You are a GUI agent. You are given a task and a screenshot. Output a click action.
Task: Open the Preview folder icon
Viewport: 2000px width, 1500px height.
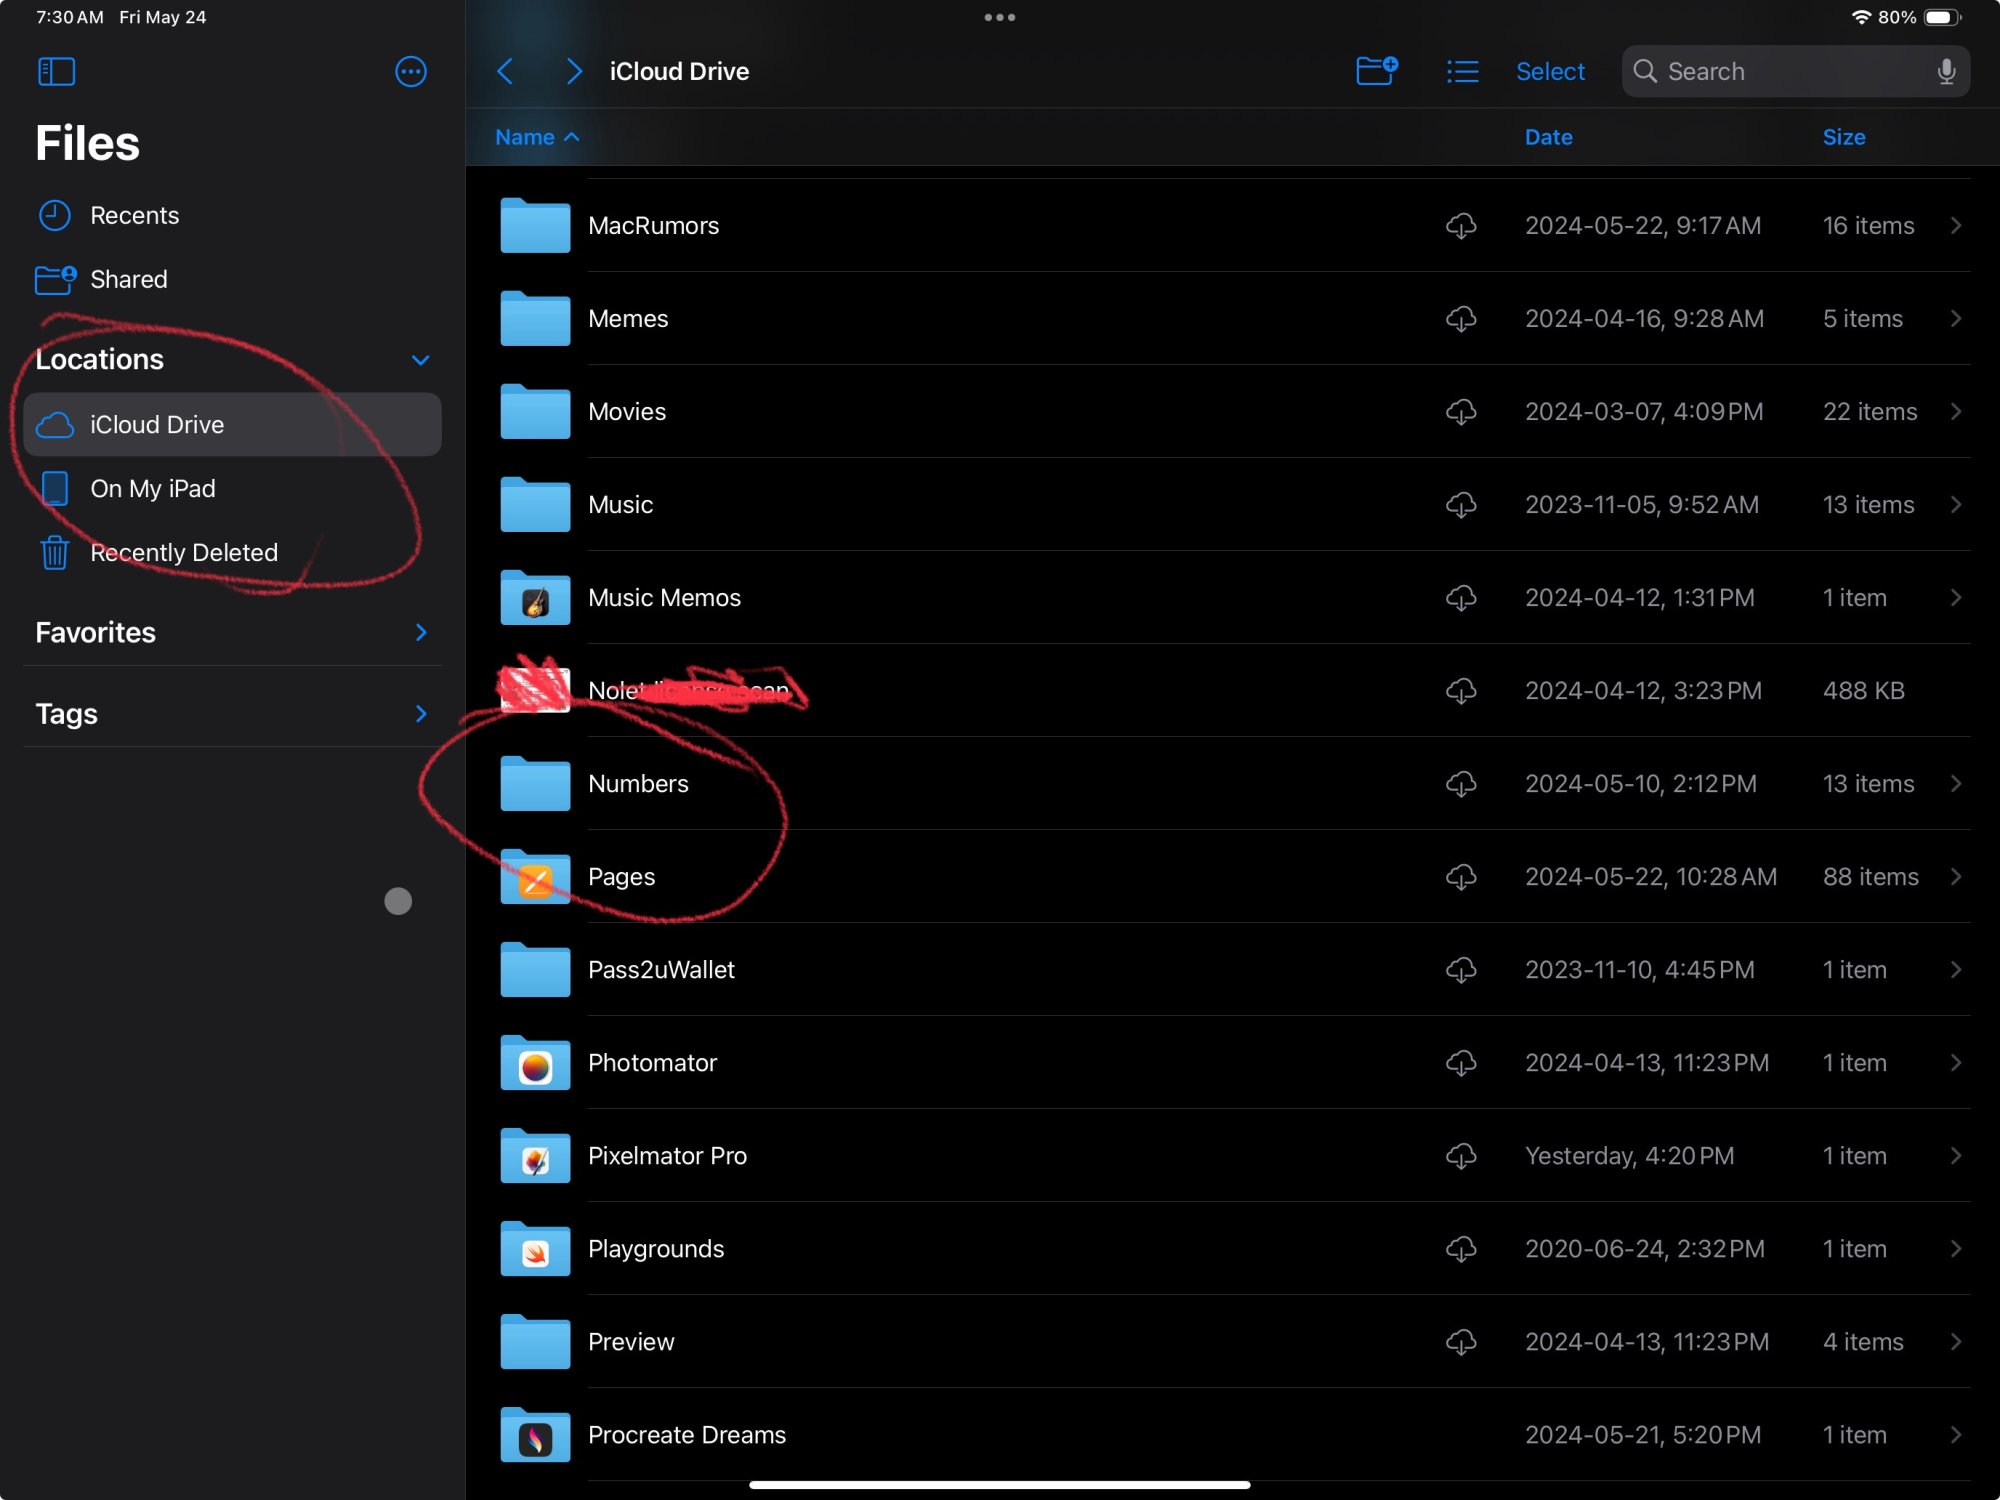(535, 1341)
